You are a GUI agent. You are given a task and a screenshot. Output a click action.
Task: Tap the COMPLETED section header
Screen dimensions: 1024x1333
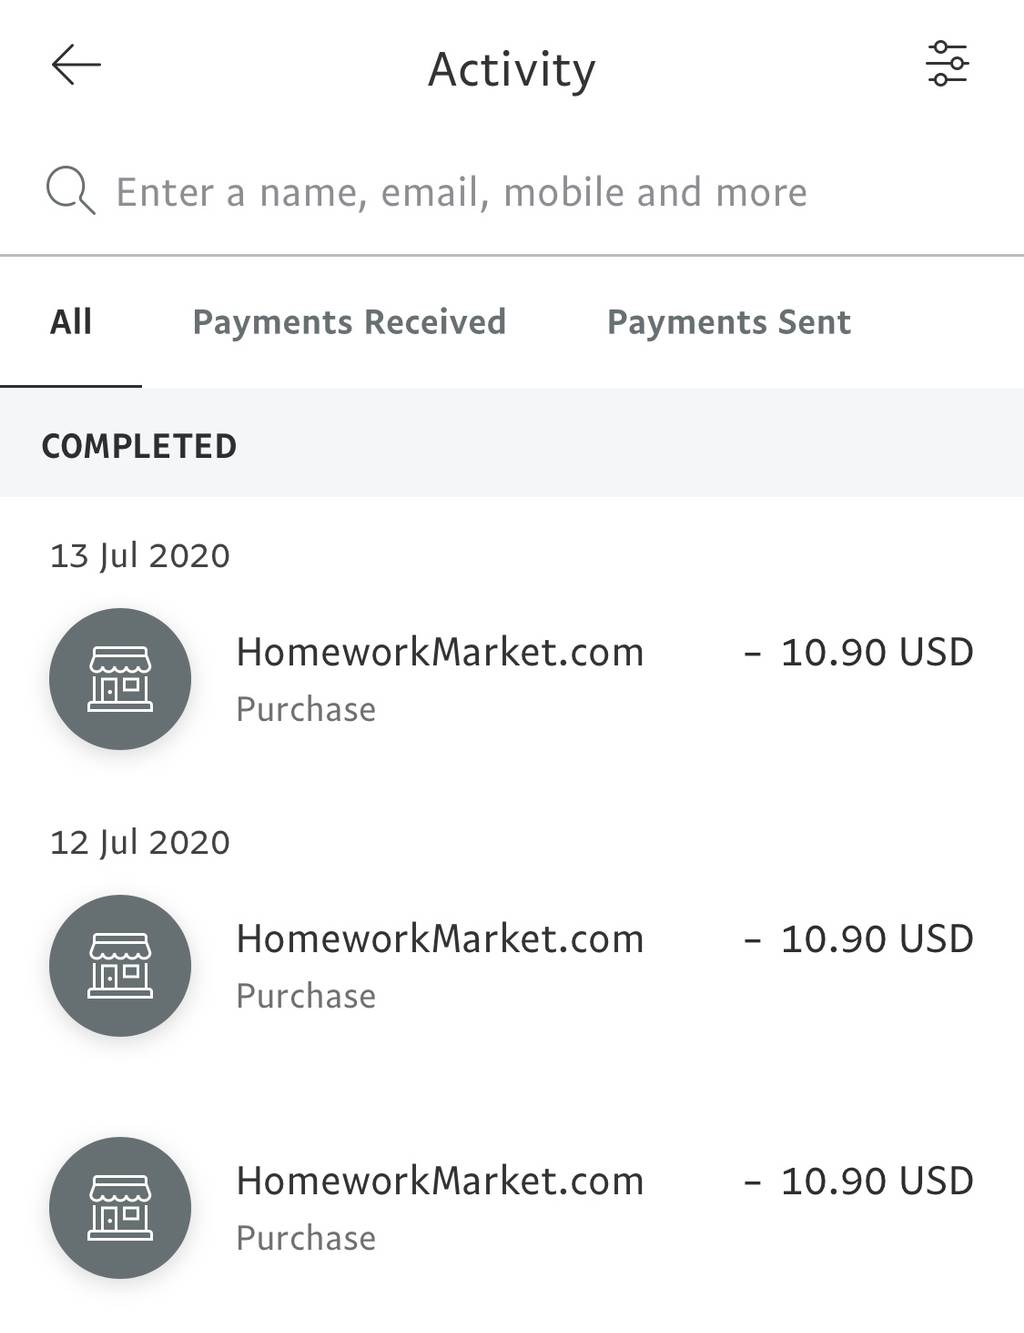139,446
